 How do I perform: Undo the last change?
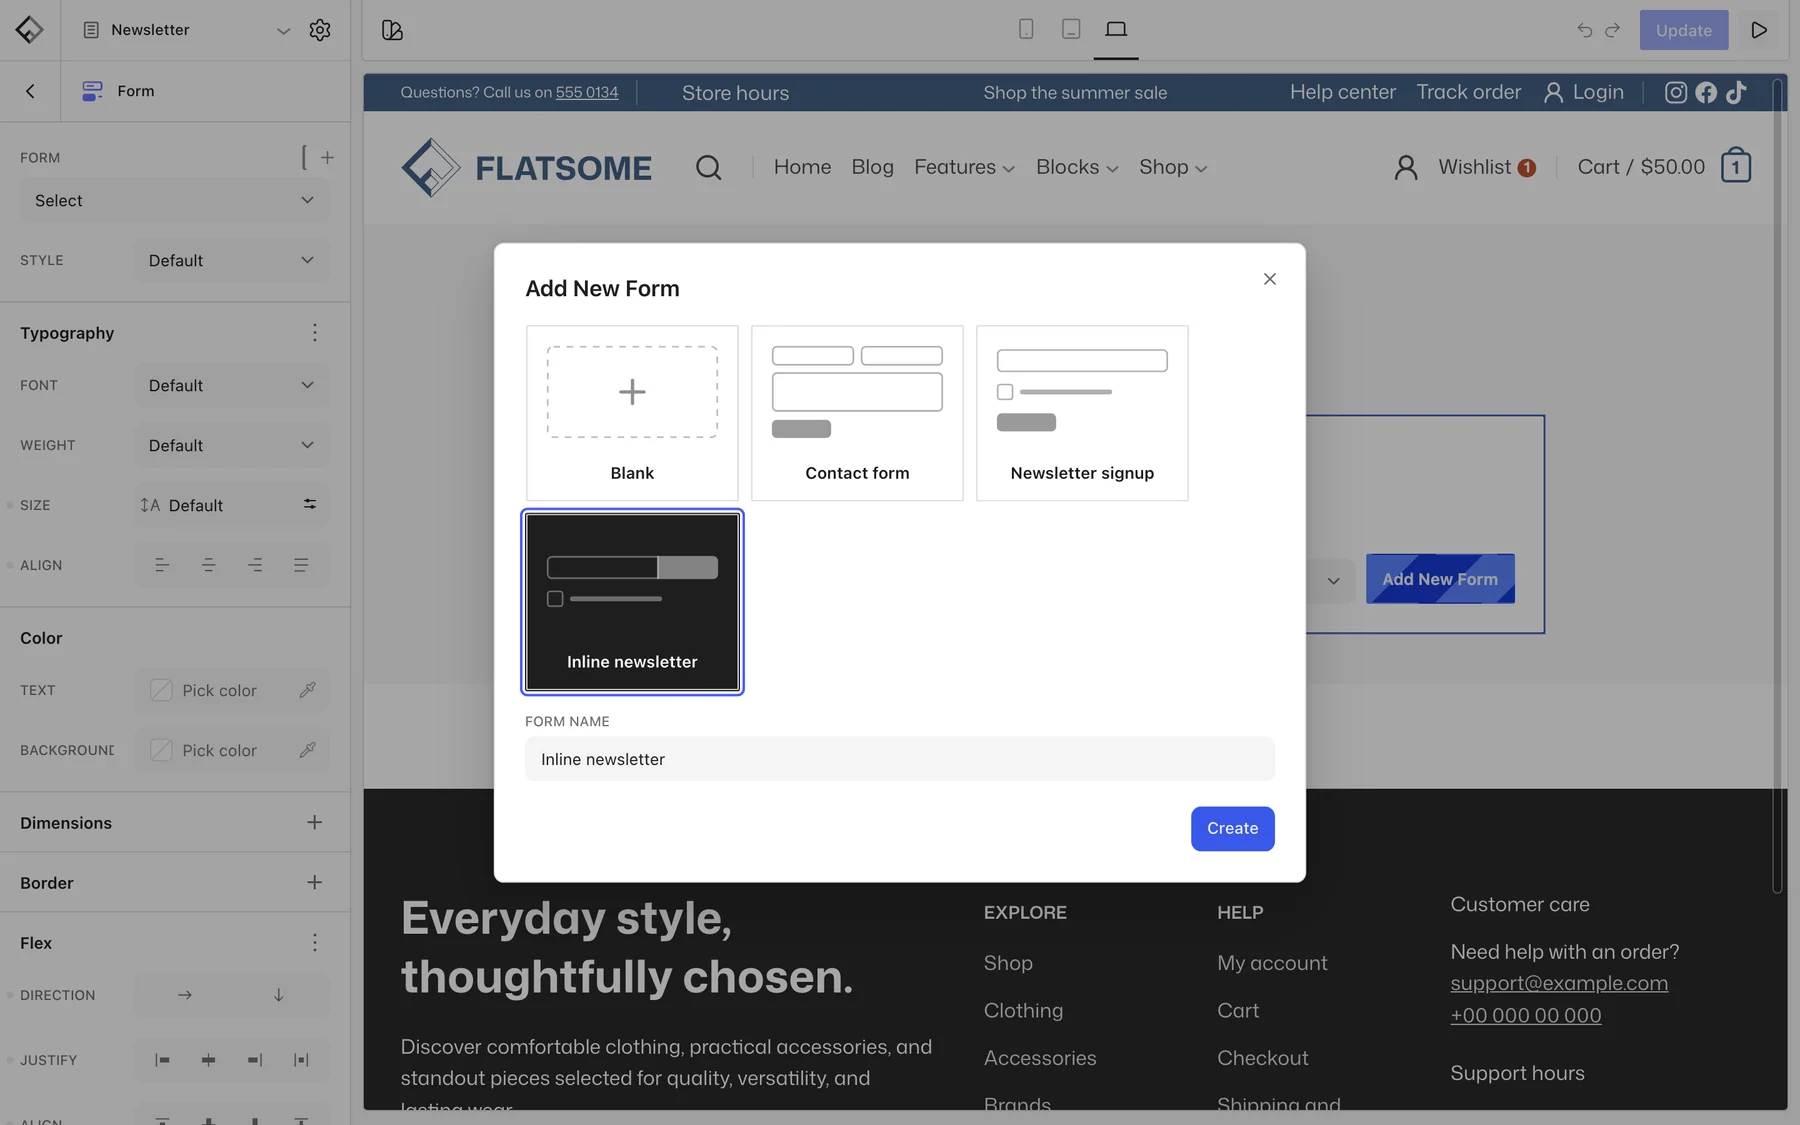click(x=1584, y=30)
